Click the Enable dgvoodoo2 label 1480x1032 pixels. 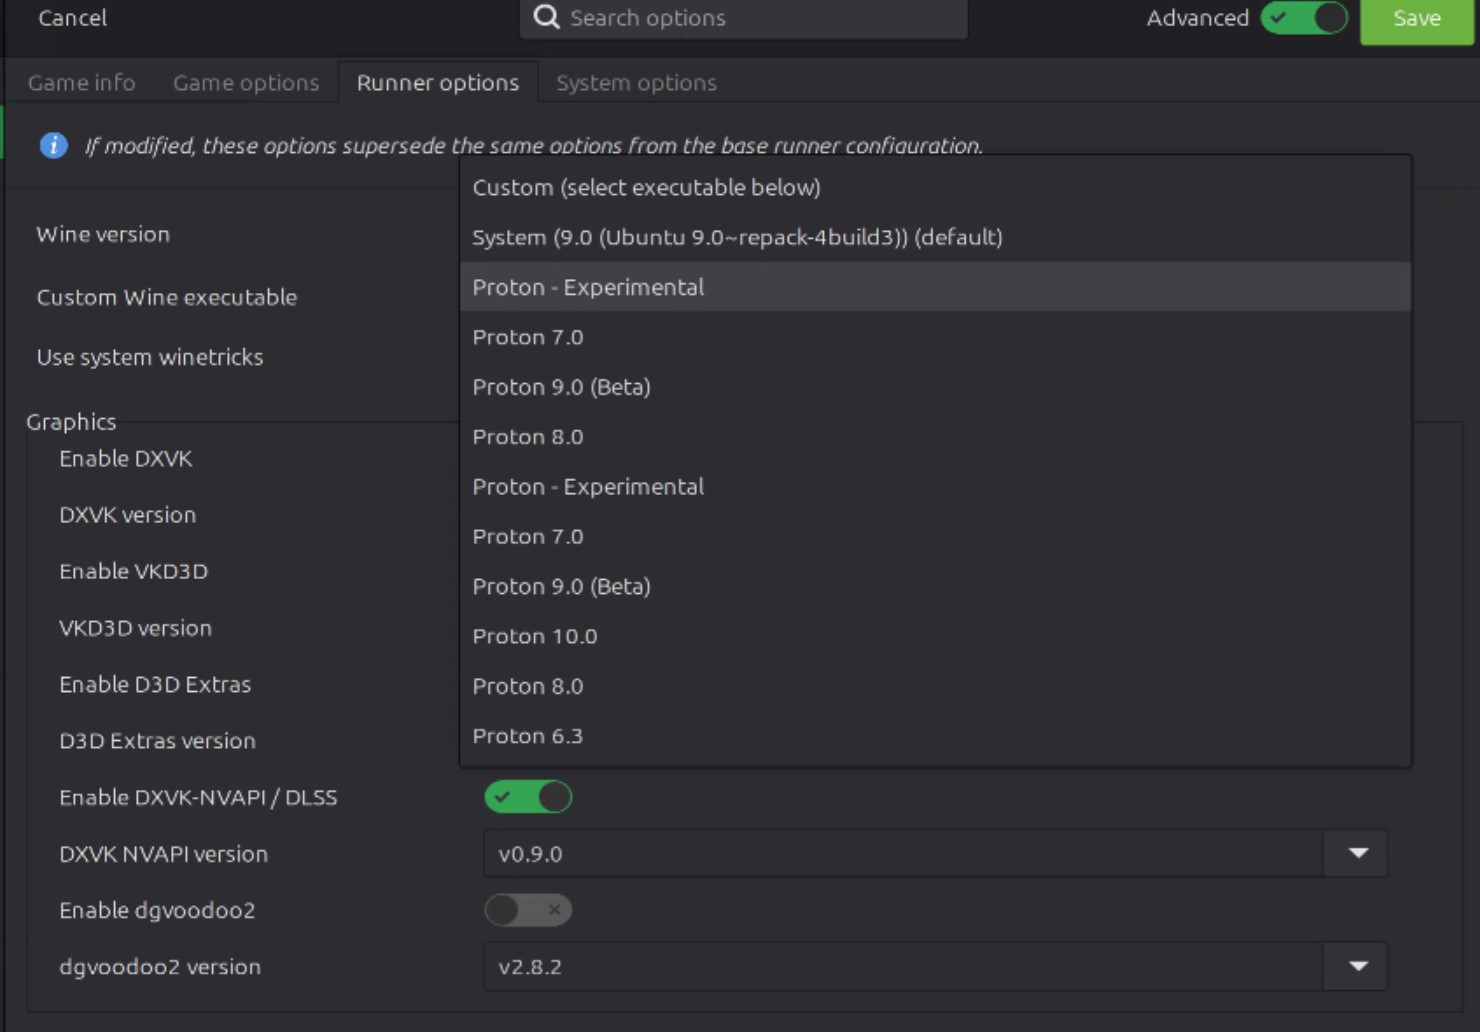coord(157,910)
